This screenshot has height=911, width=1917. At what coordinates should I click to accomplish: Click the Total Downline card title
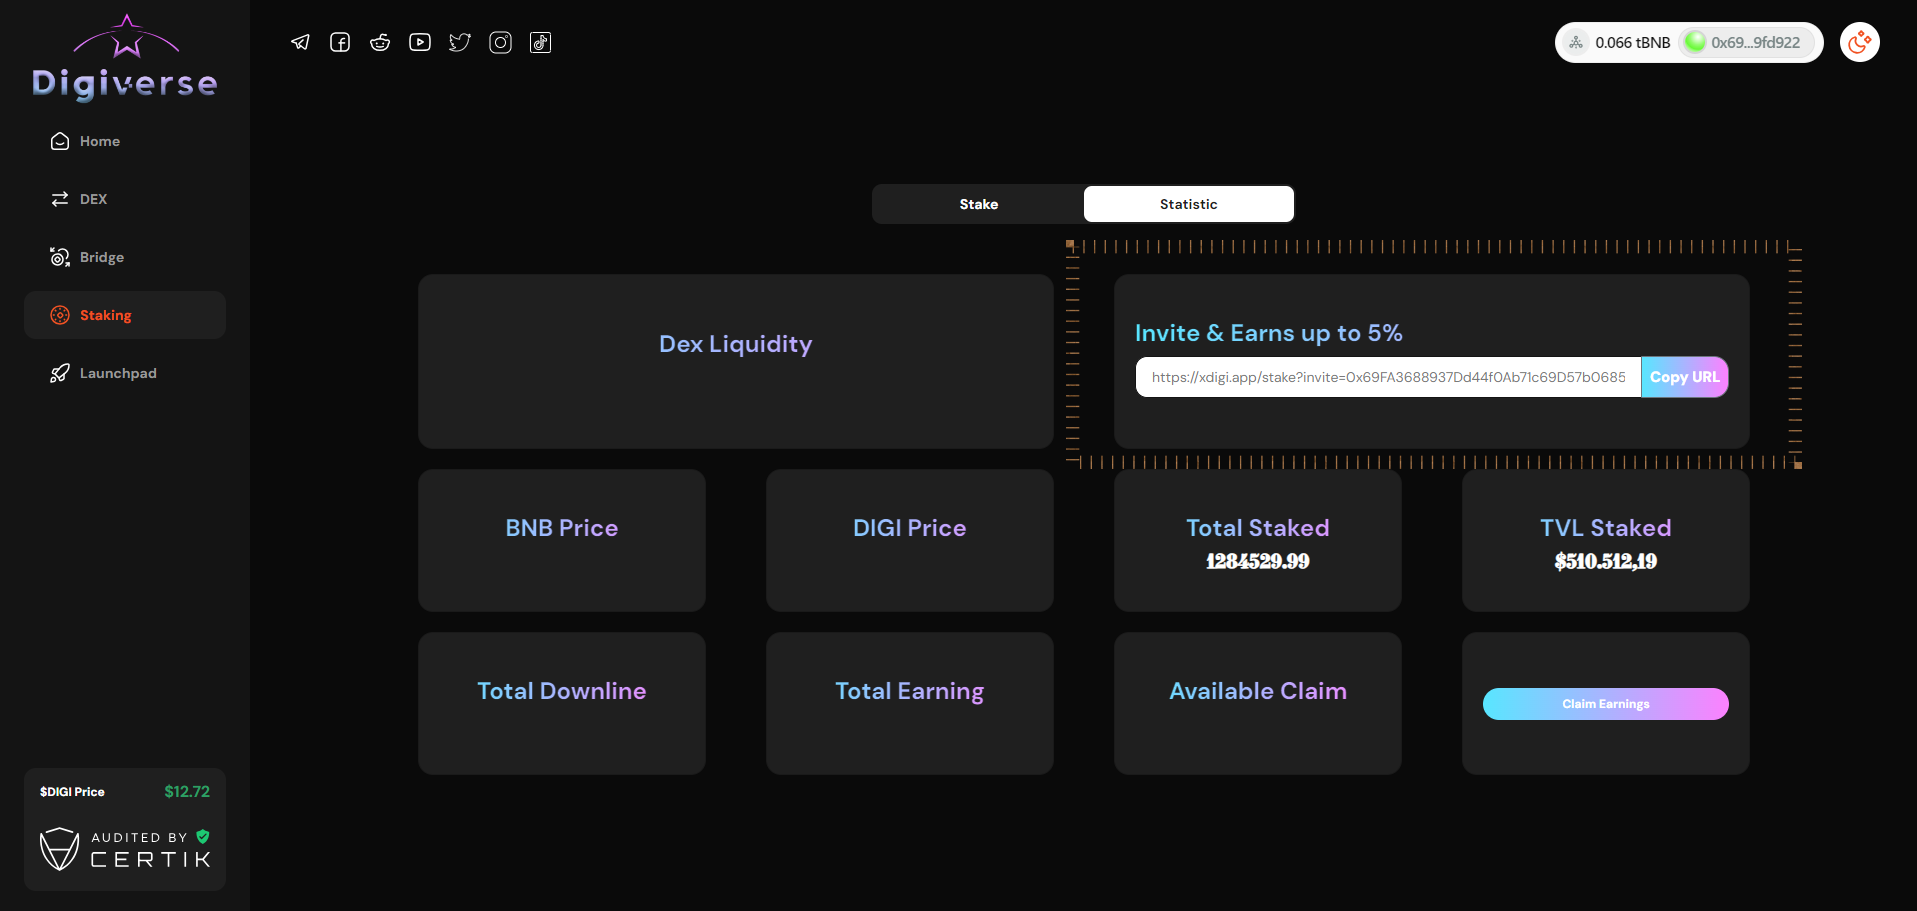562,691
